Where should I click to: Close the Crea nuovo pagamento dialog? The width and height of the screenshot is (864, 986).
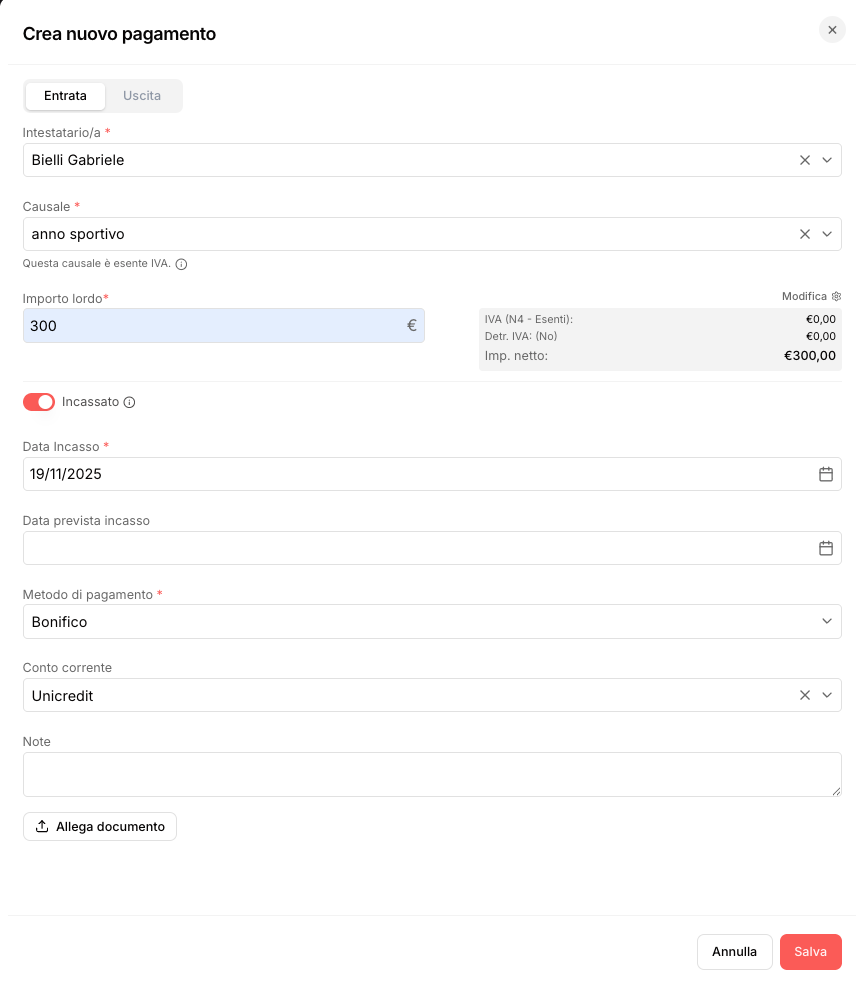point(832,30)
